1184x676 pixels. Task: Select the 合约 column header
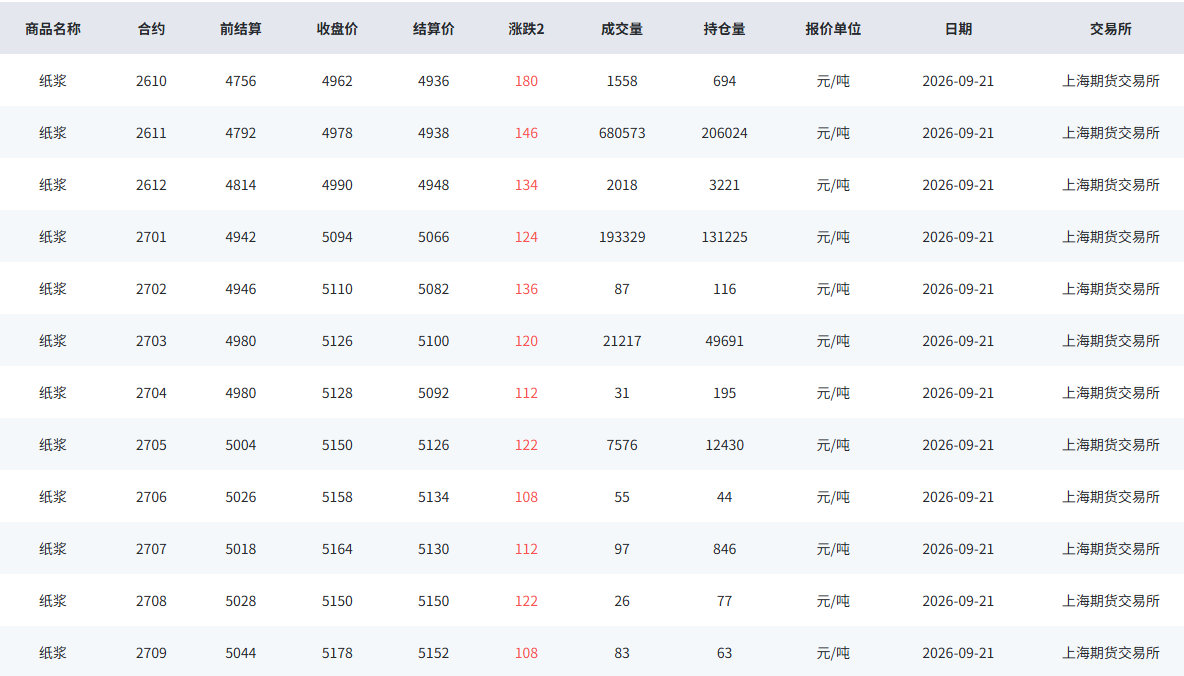click(x=151, y=29)
